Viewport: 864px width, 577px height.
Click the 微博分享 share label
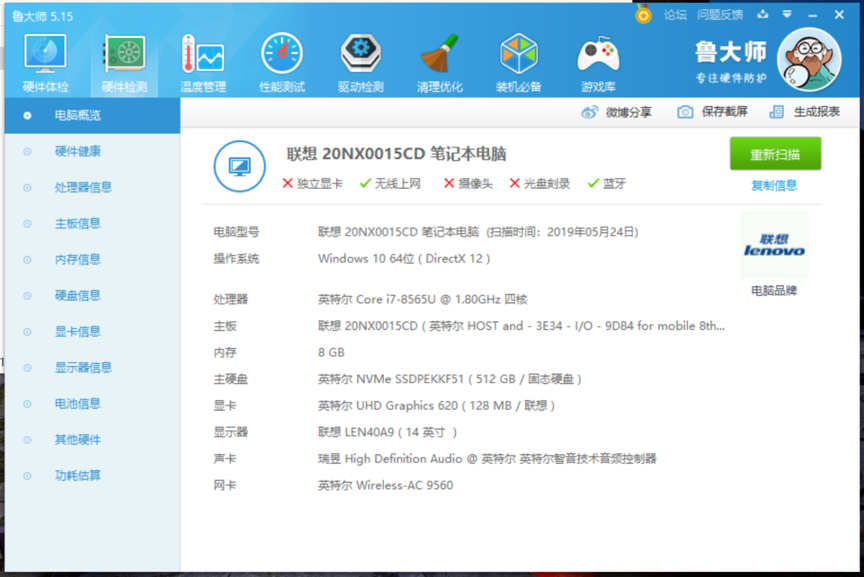click(629, 112)
